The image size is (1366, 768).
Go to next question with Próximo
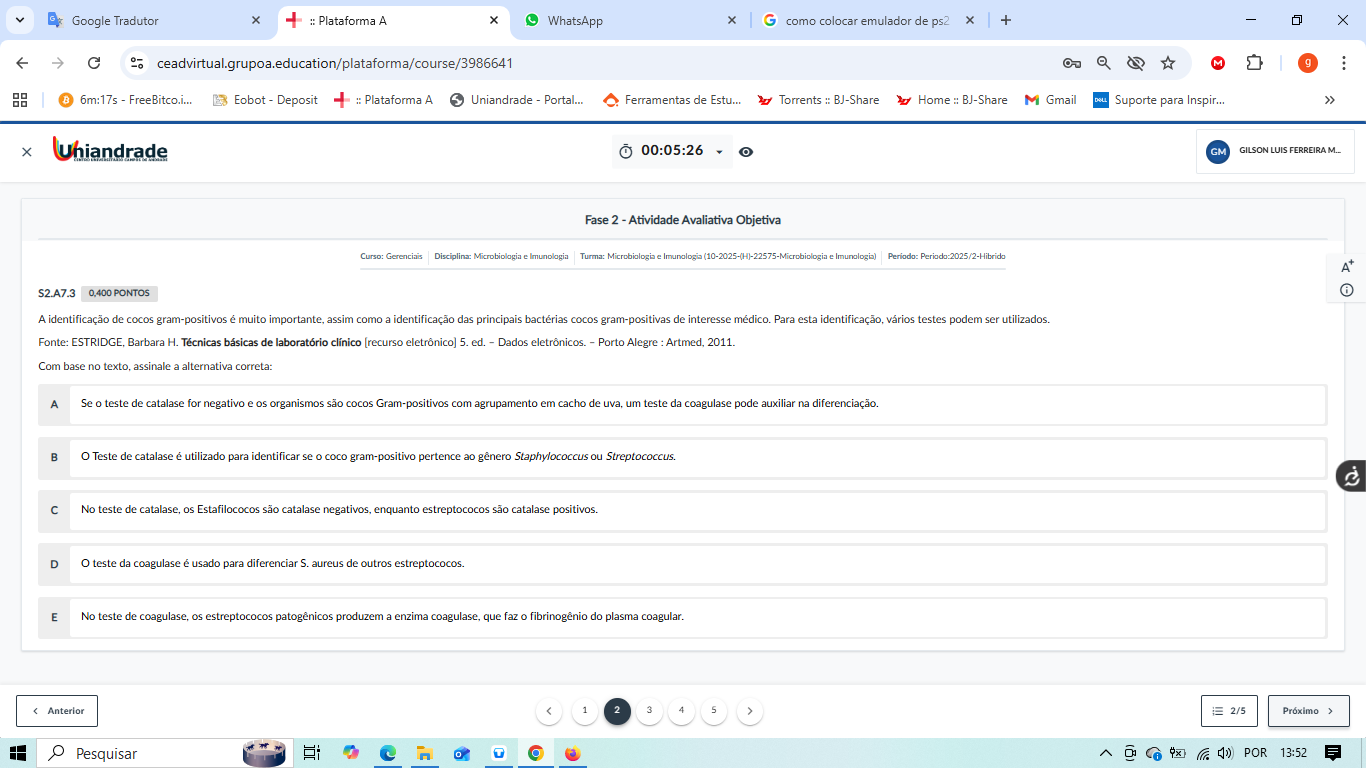click(1308, 711)
